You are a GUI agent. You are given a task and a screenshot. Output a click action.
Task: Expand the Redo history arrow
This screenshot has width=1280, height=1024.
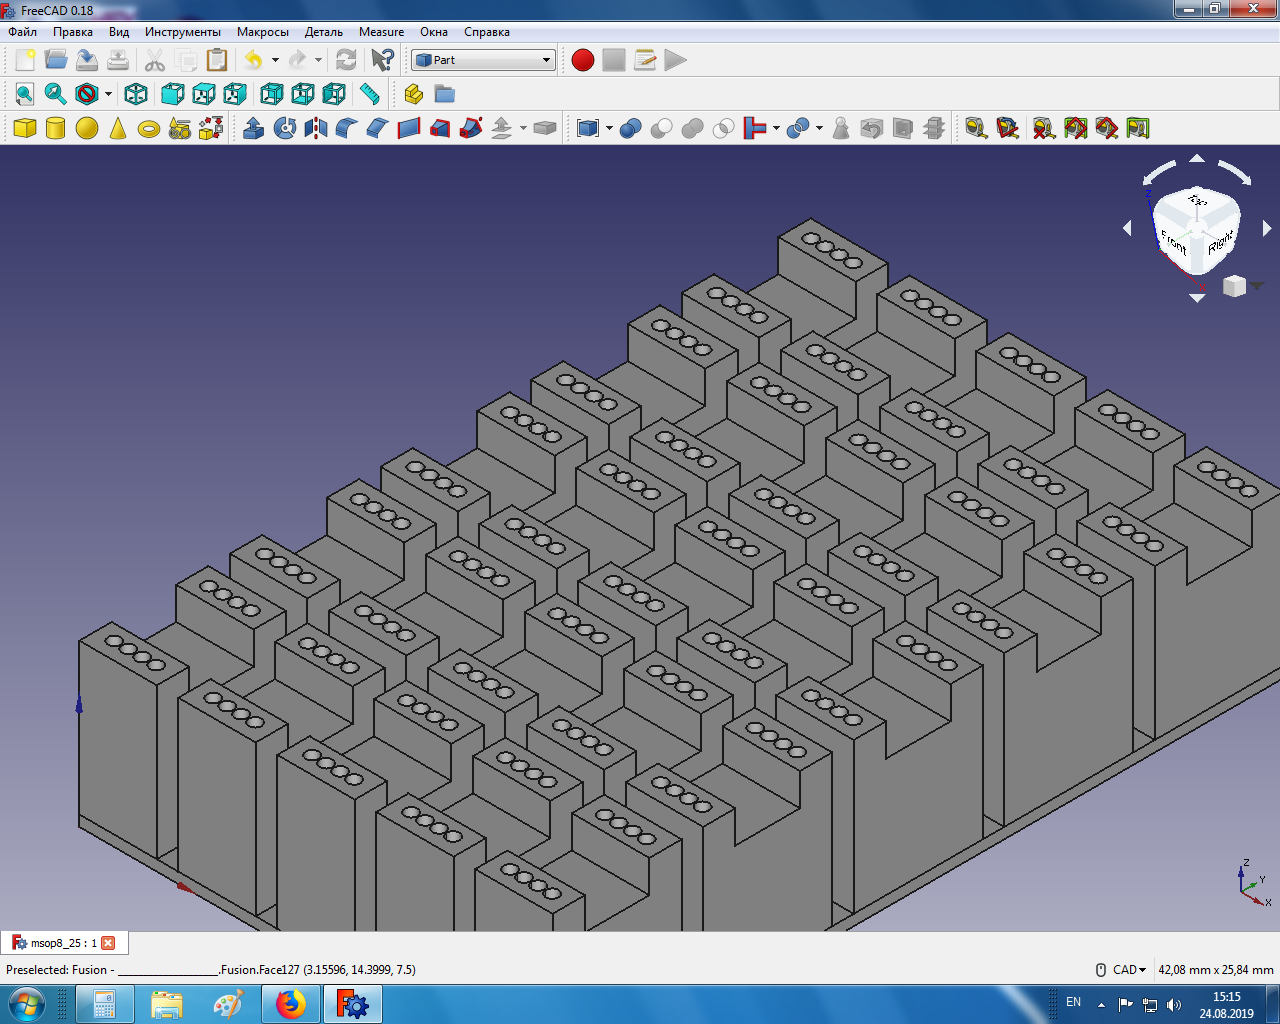[318, 60]
